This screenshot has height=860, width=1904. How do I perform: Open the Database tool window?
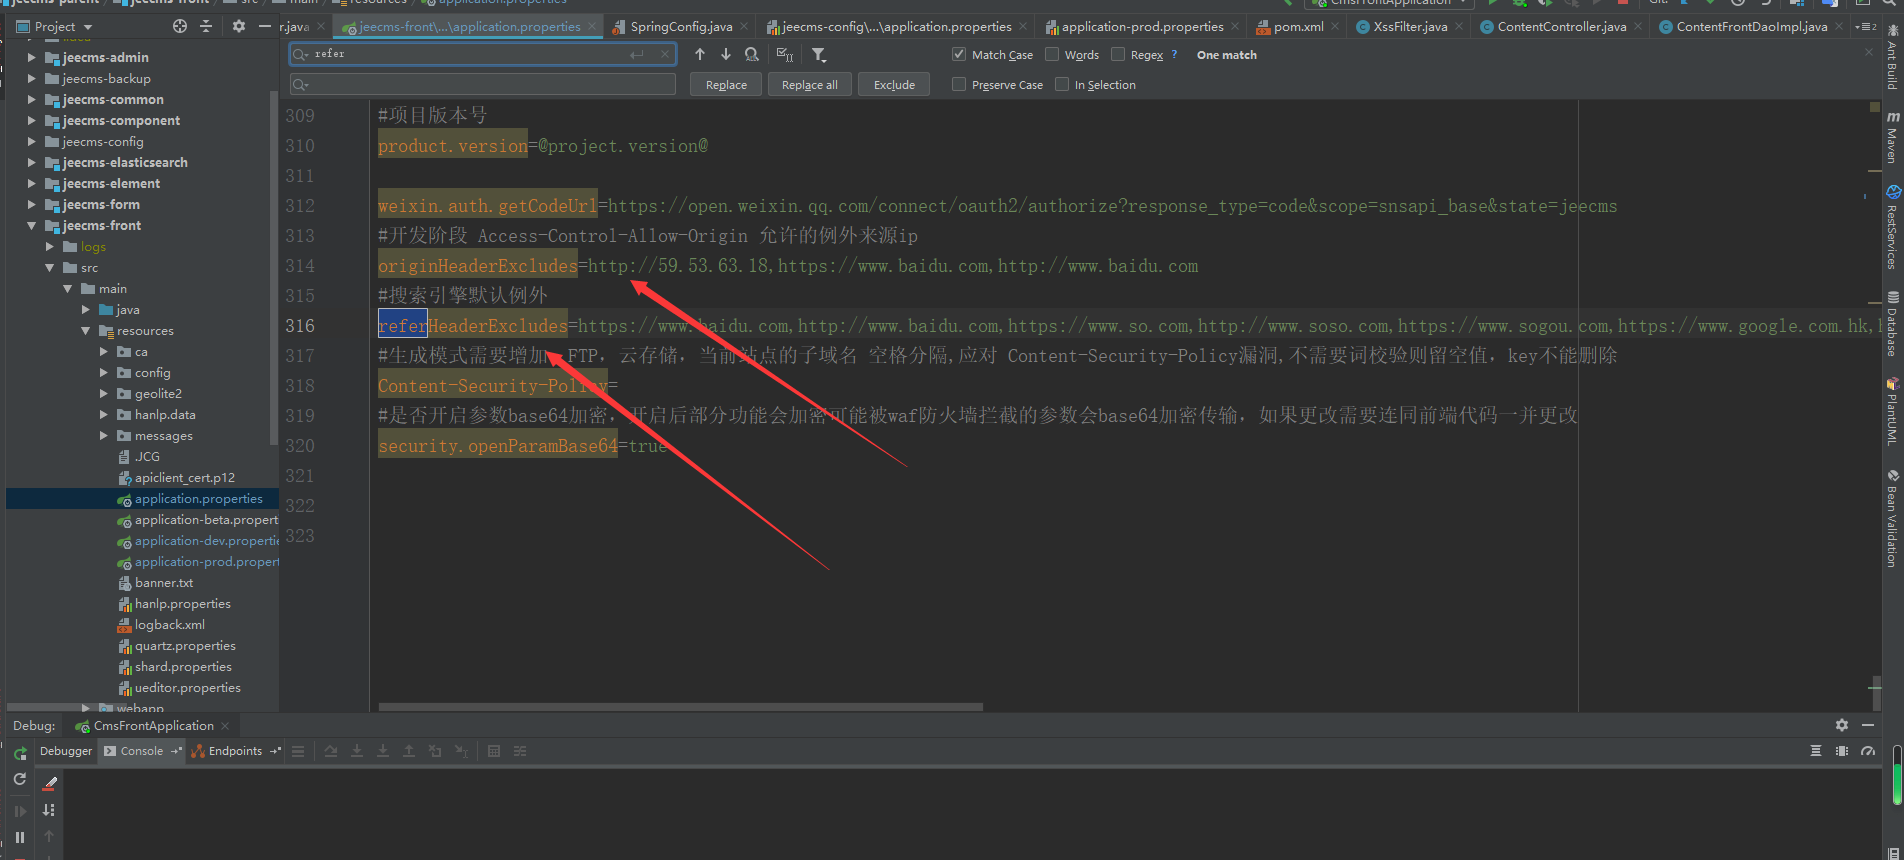[x=1892, y=325]
